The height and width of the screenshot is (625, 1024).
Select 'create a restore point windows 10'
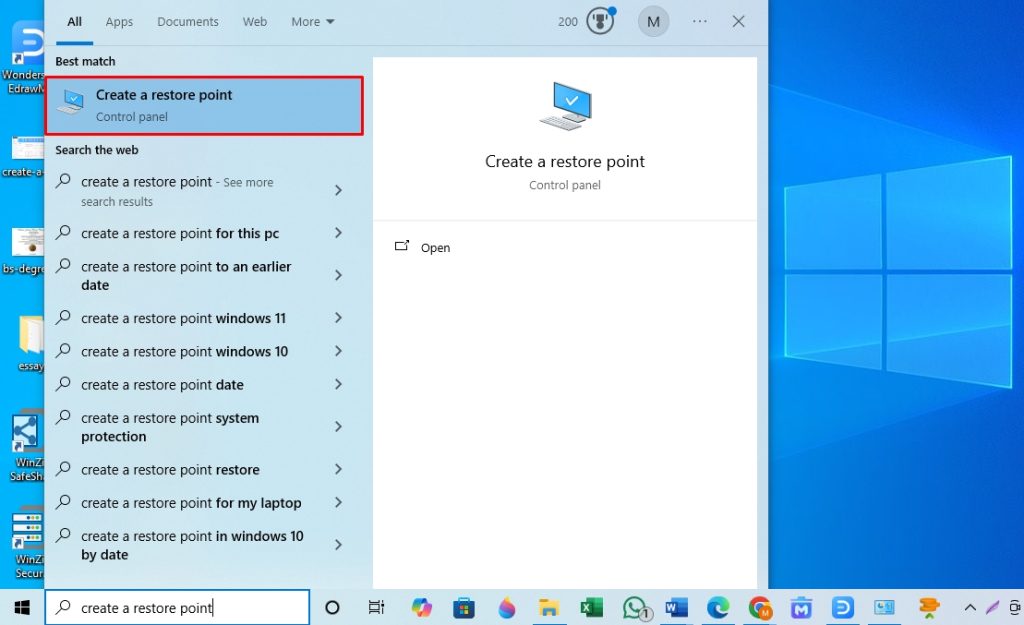coord(184,351)
